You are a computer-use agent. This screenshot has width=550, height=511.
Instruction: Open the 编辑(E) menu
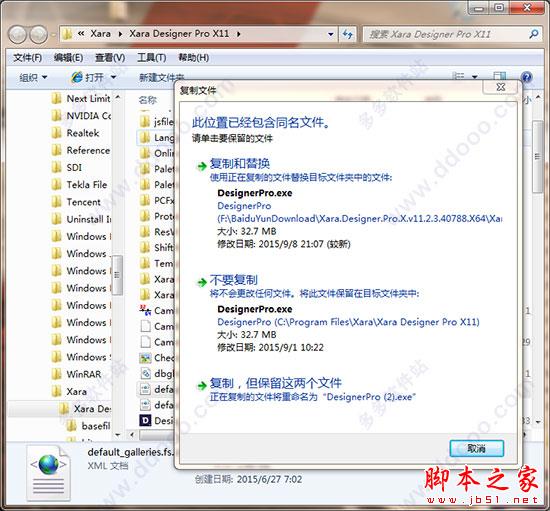pos(68,58)
